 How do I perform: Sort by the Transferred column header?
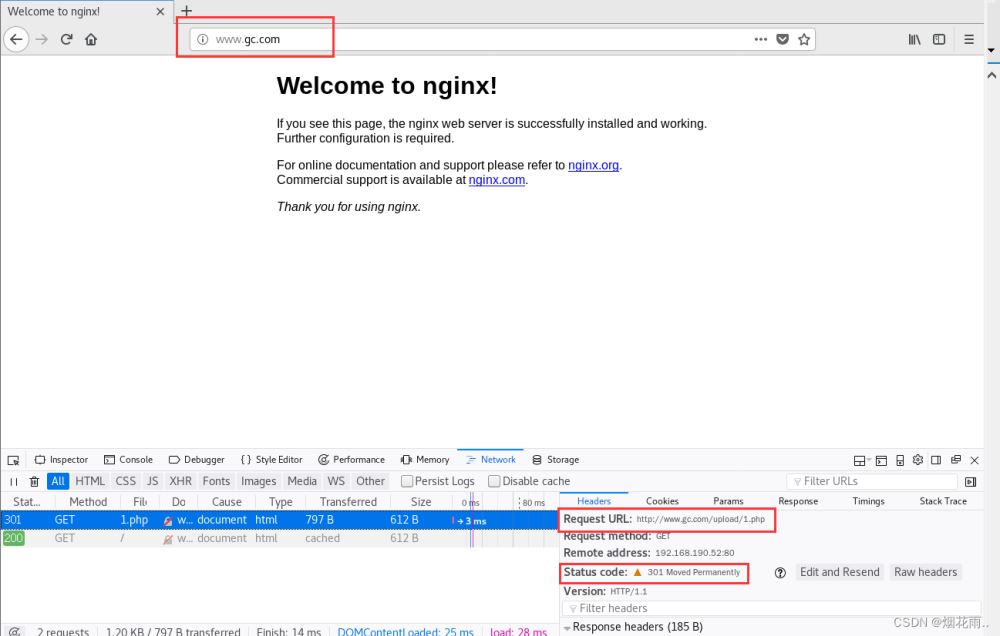point(348,502)
